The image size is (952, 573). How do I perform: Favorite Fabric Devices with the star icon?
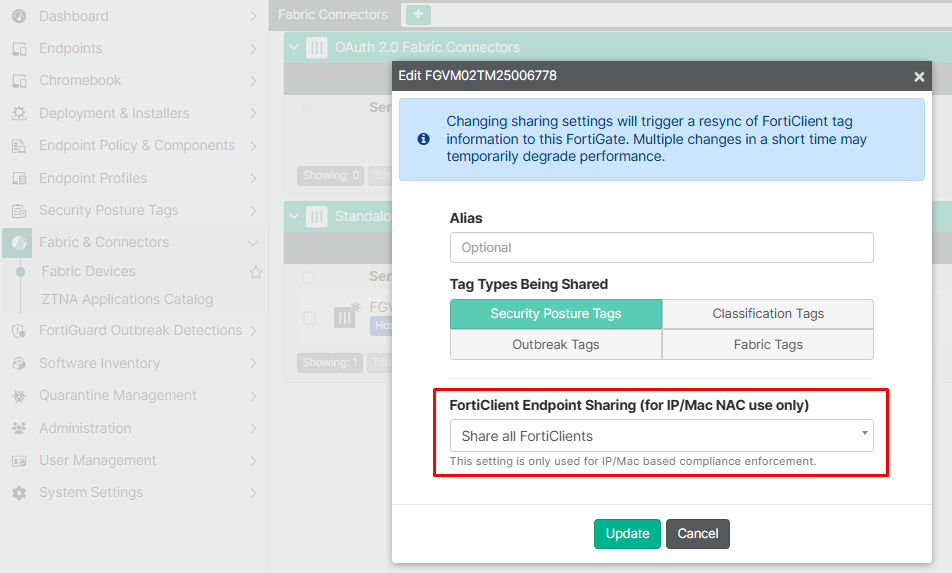coord(256,272)
